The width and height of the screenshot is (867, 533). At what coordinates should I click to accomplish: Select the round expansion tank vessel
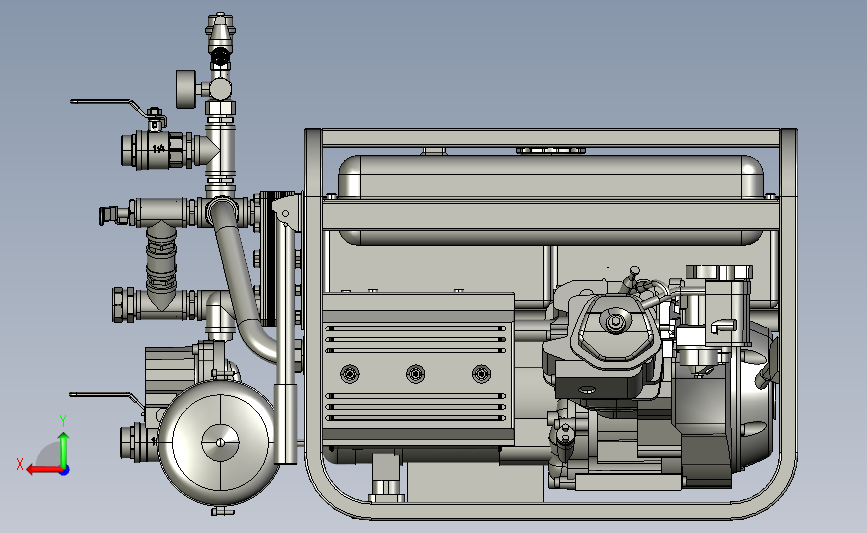[218, 442]
